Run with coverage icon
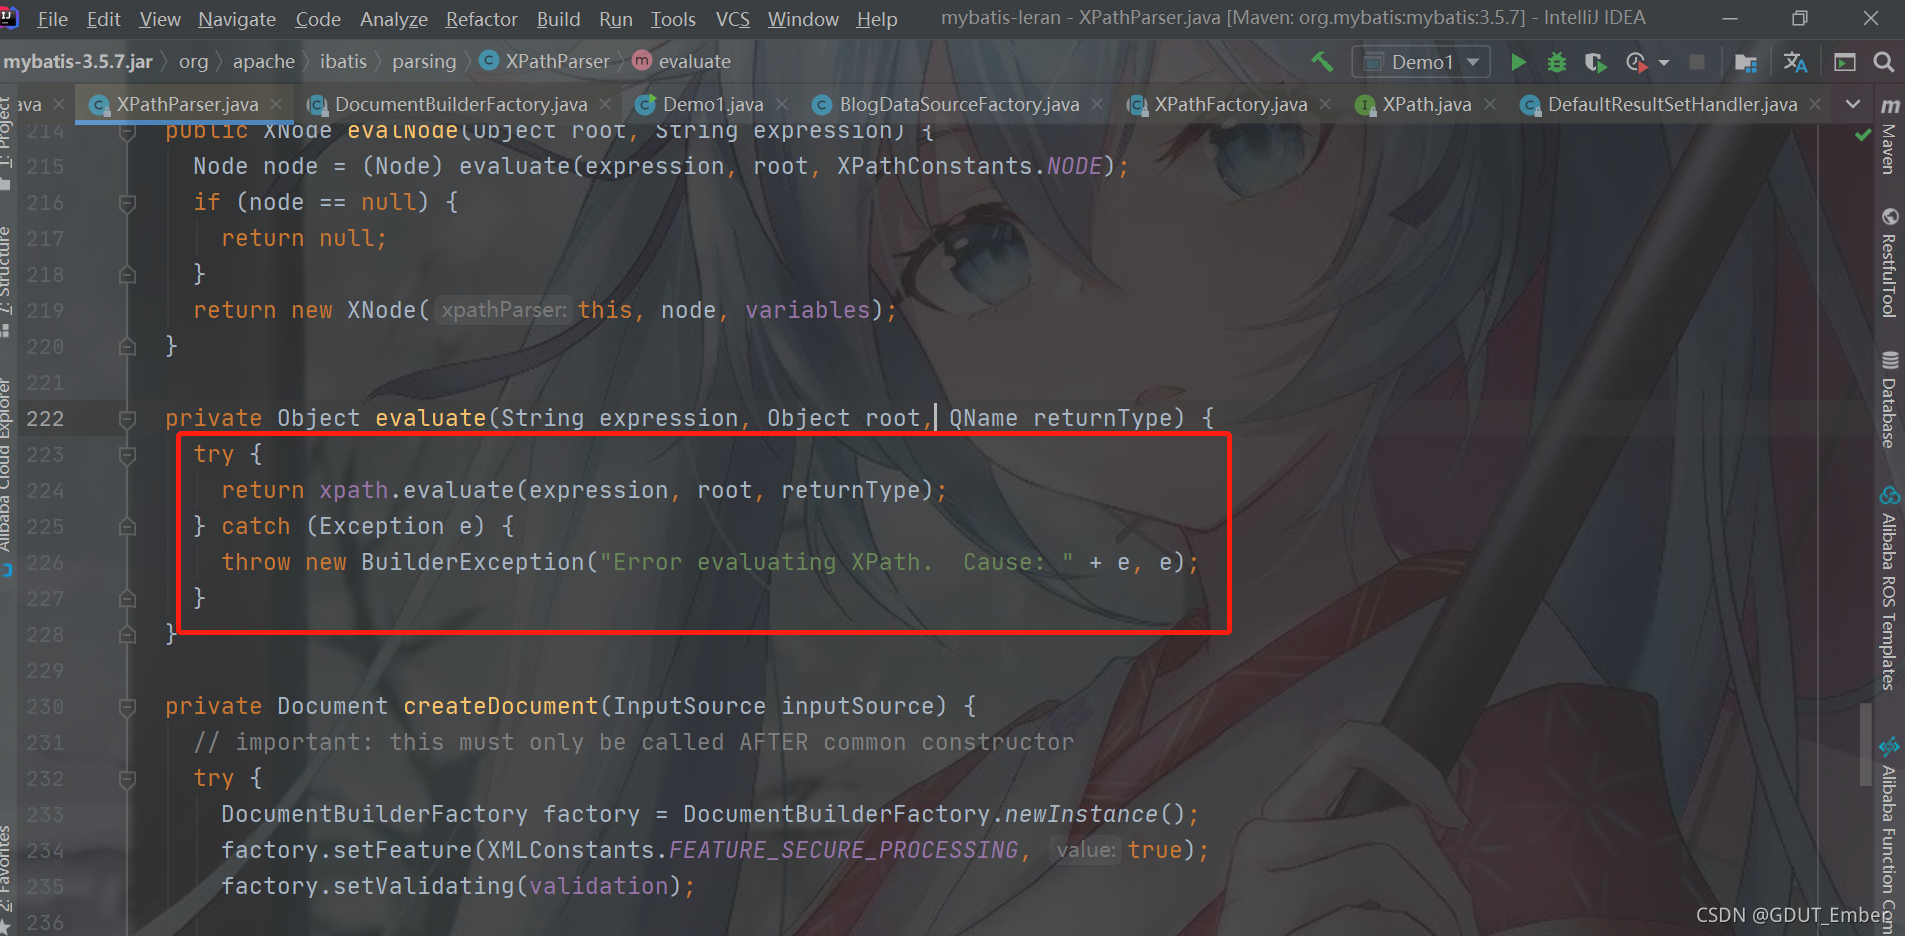 [1596, 62]
